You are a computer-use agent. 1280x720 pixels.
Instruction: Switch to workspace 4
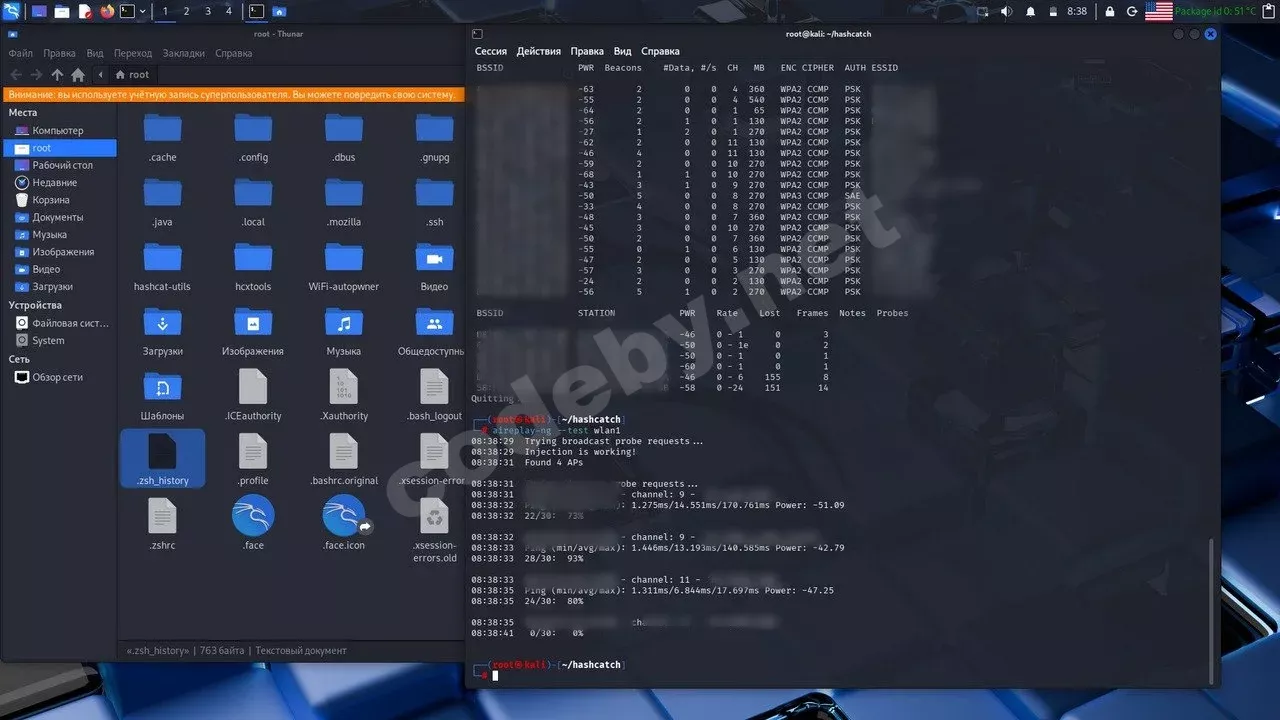tap(229, 11)
